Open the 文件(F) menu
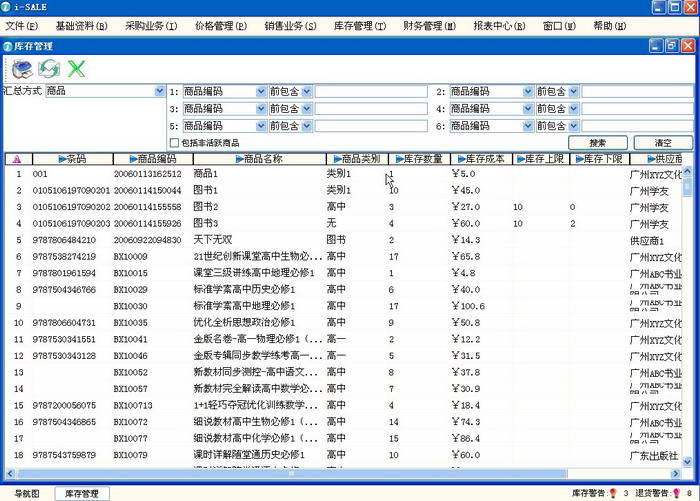700x501 pixels. [21, 26]
